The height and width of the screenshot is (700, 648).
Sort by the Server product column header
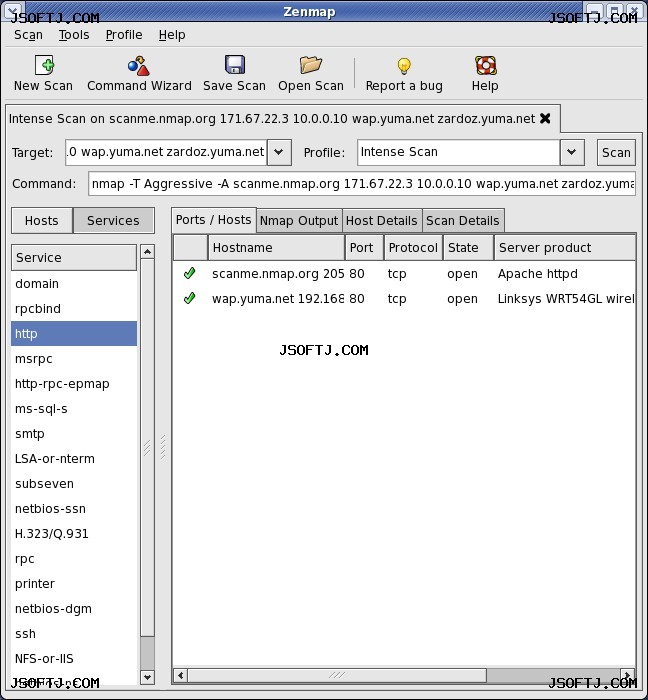[565, 247]
